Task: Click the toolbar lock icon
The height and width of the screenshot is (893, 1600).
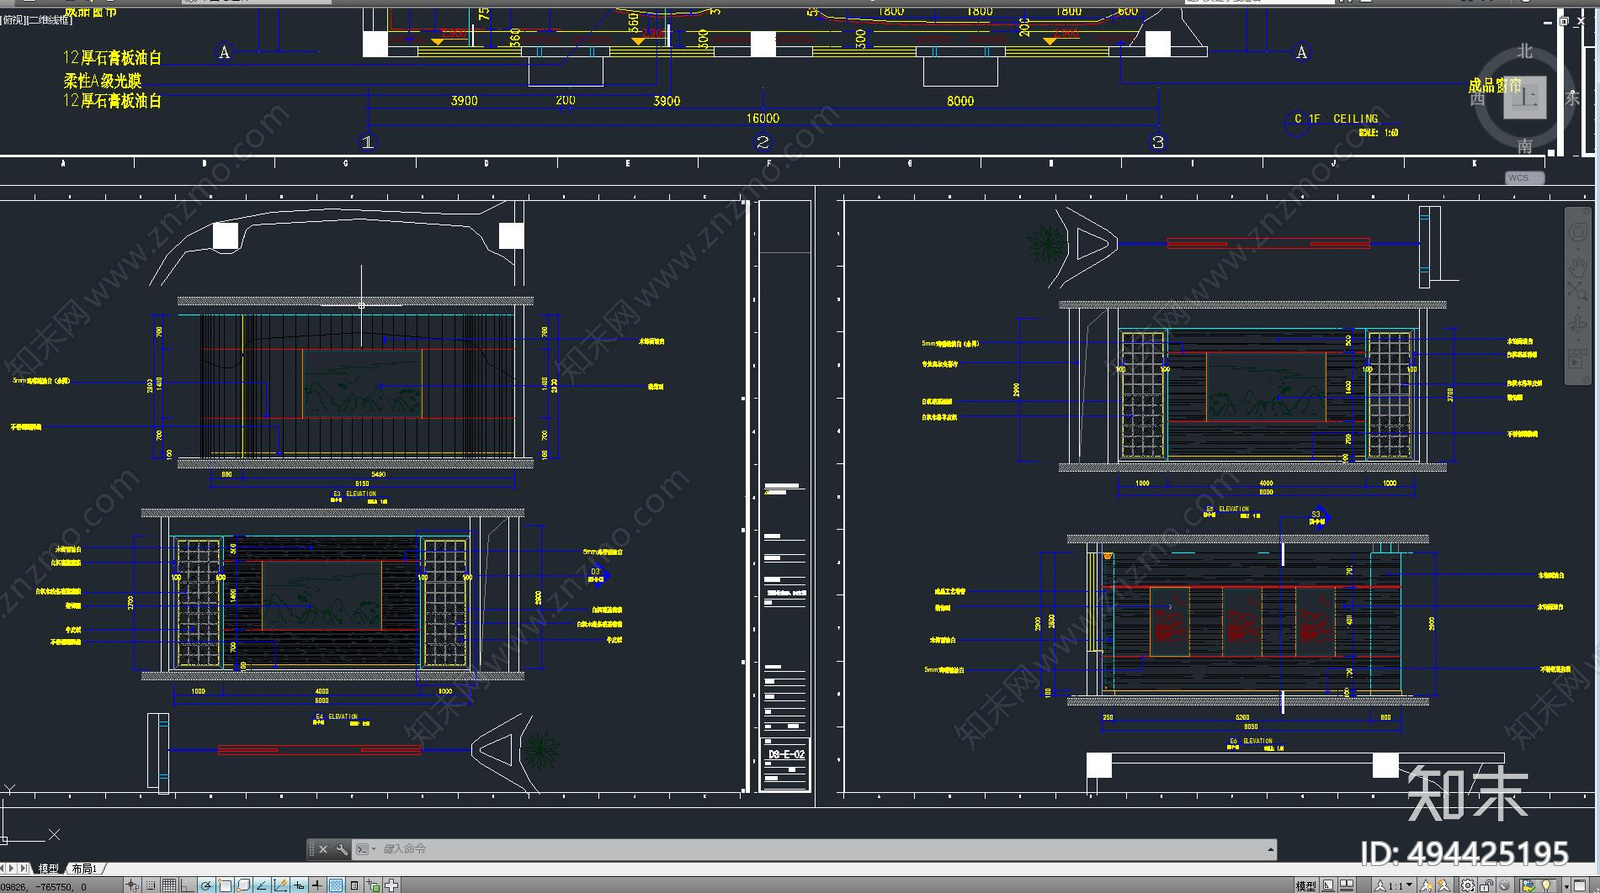Action: 1486,885
